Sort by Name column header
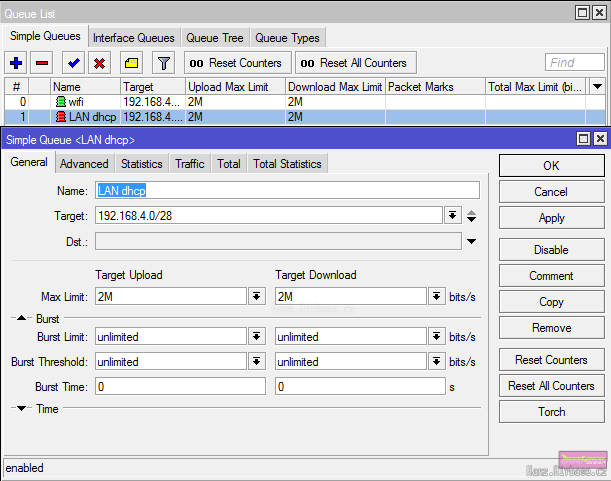Image resolution: width=611 pixels, height=481 pixels. coord(85,87)
